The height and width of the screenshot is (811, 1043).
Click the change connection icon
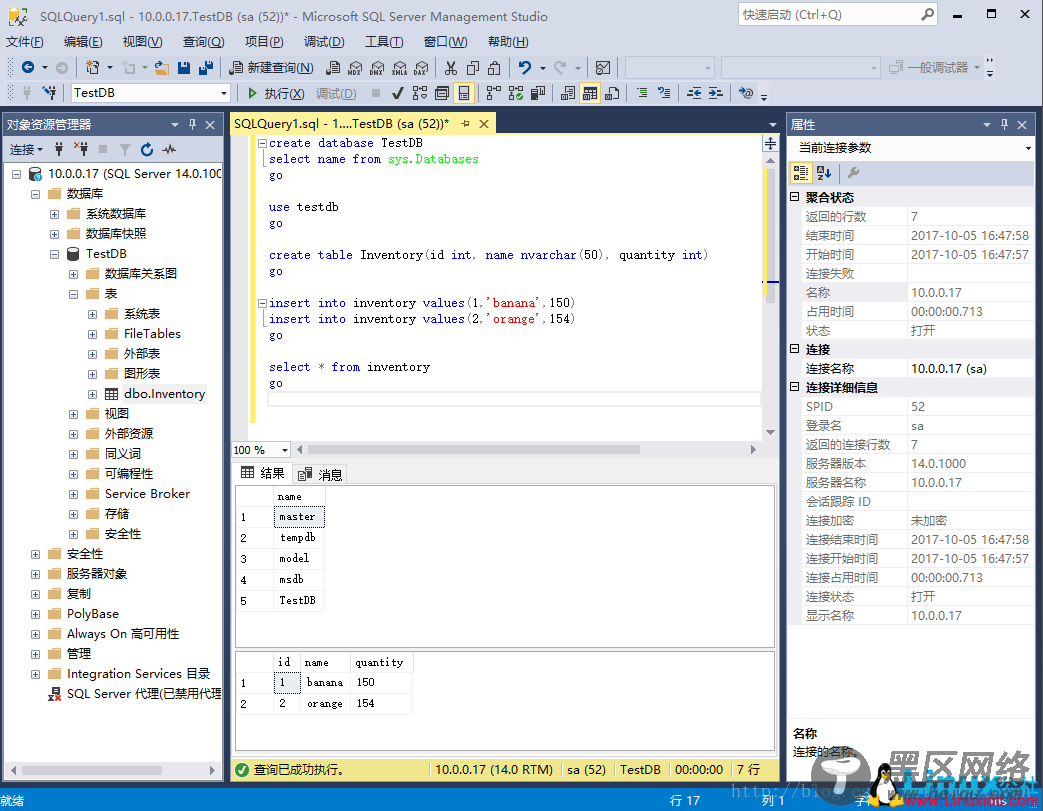49,92
